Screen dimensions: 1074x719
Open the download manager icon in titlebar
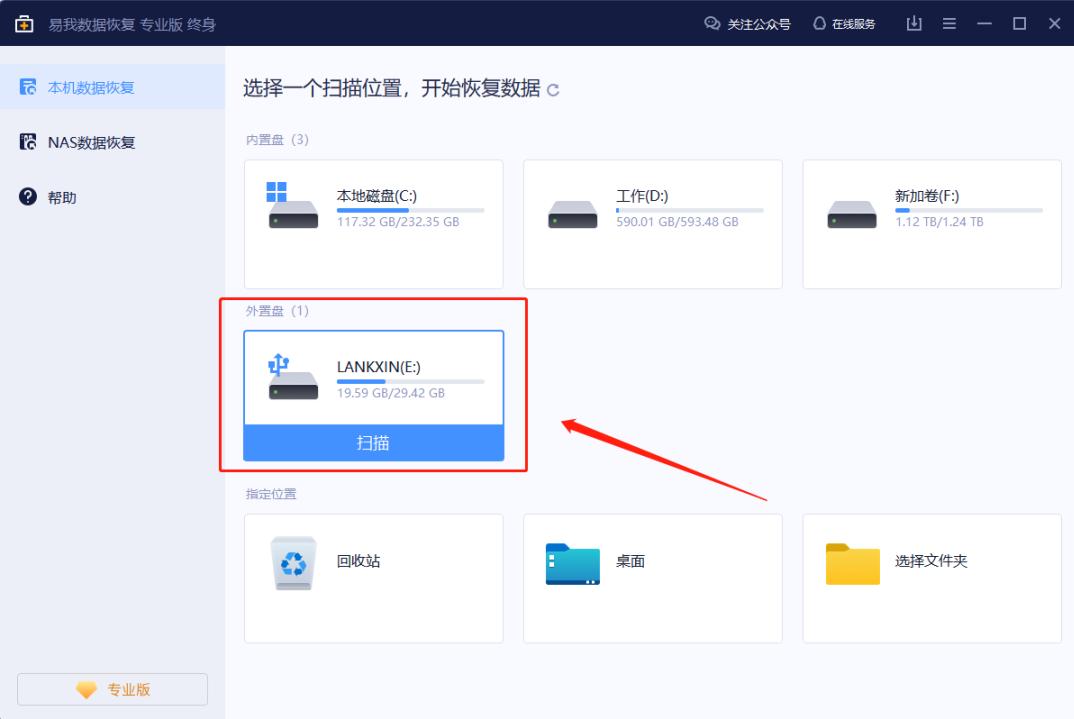click(913, 23)
